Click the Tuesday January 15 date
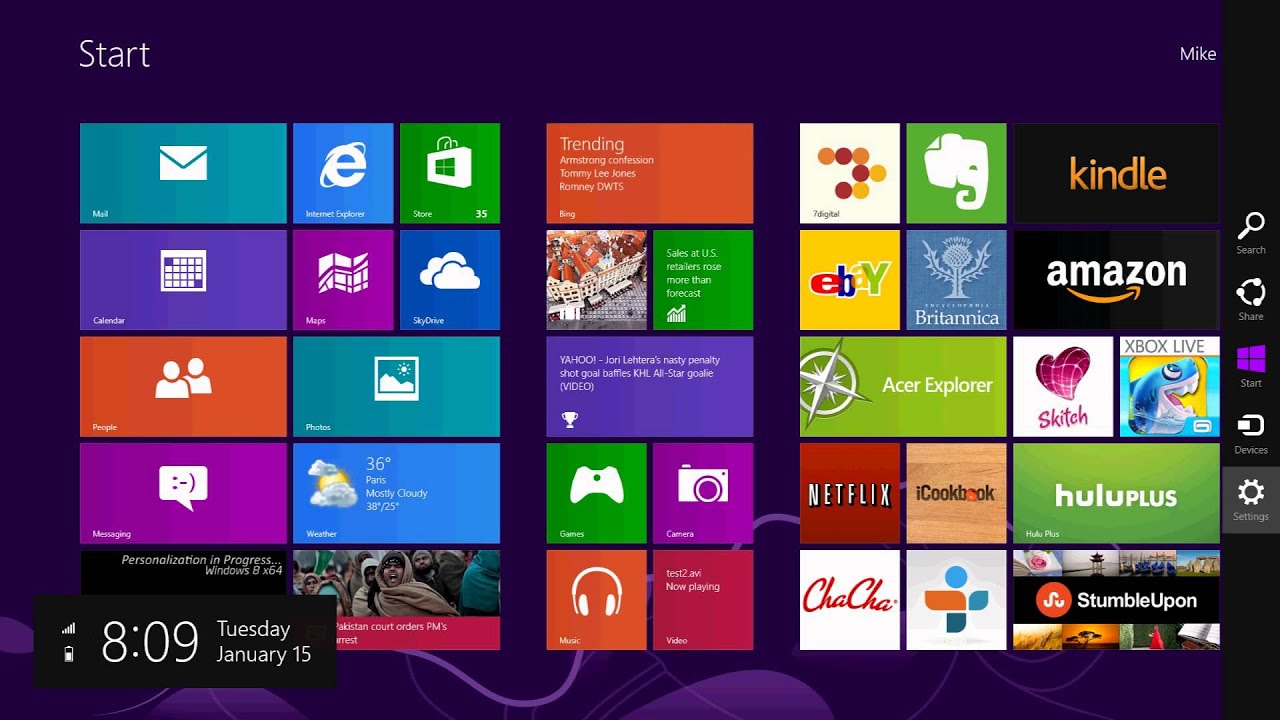 click(264, 642)
